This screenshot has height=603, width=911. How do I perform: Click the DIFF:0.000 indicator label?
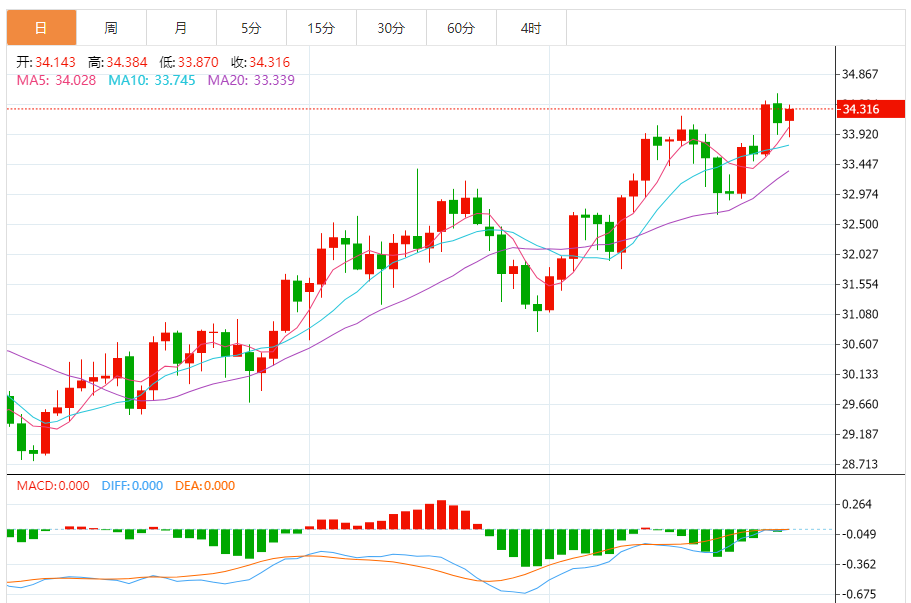(x=132, y=486)
